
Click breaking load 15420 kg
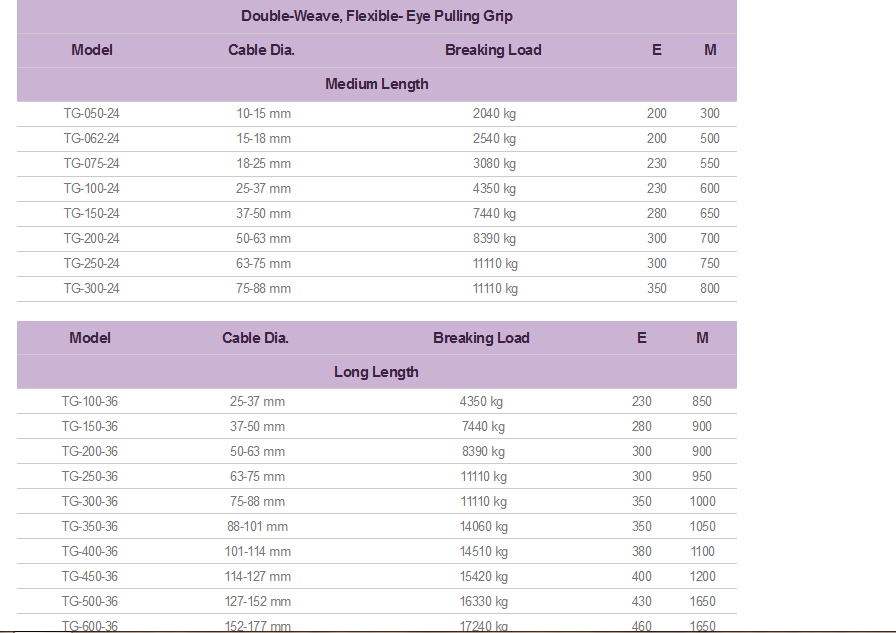click(483, 576)
